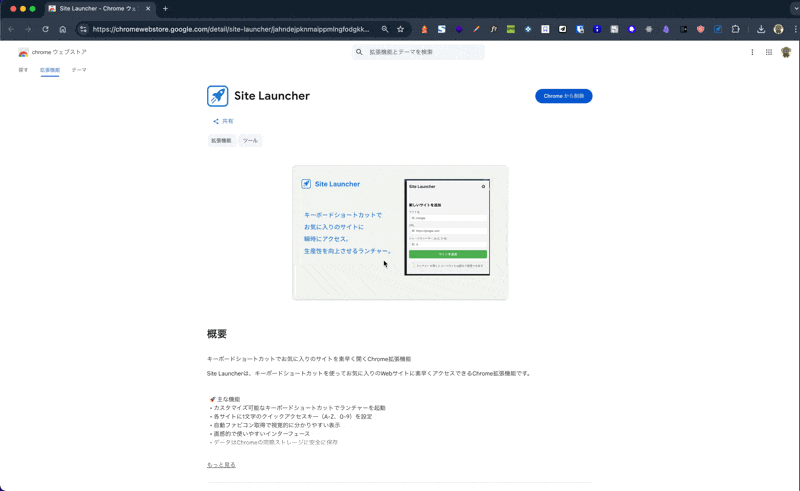Open the white bookmark-page extension icon

(x=545, y=29)
